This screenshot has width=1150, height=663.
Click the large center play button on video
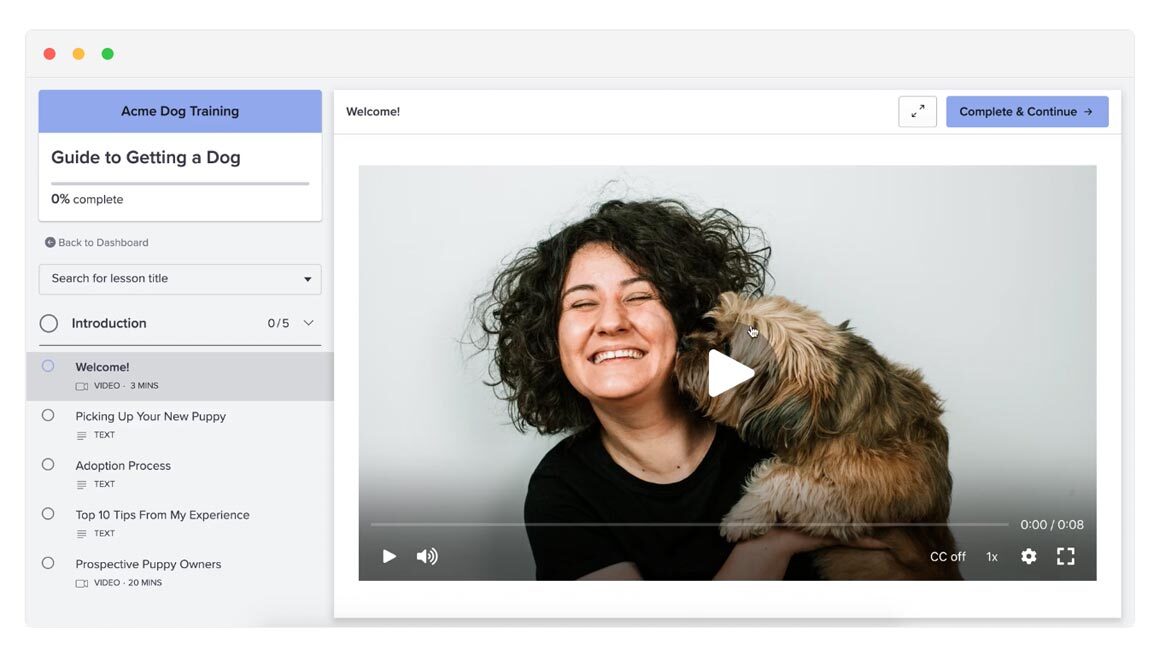730,373
